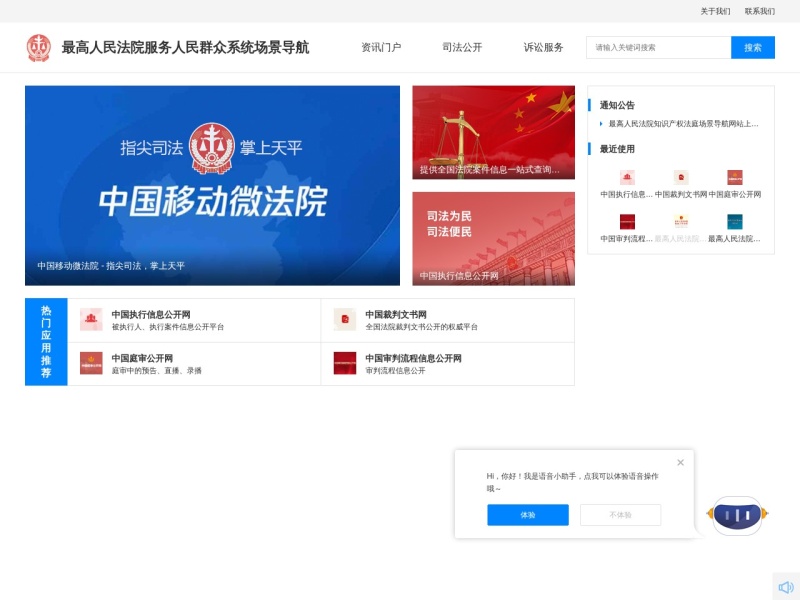Open the 最高人民法院知识产权法庭 notice link
The image size is (800, 600).
pos(683,123)
